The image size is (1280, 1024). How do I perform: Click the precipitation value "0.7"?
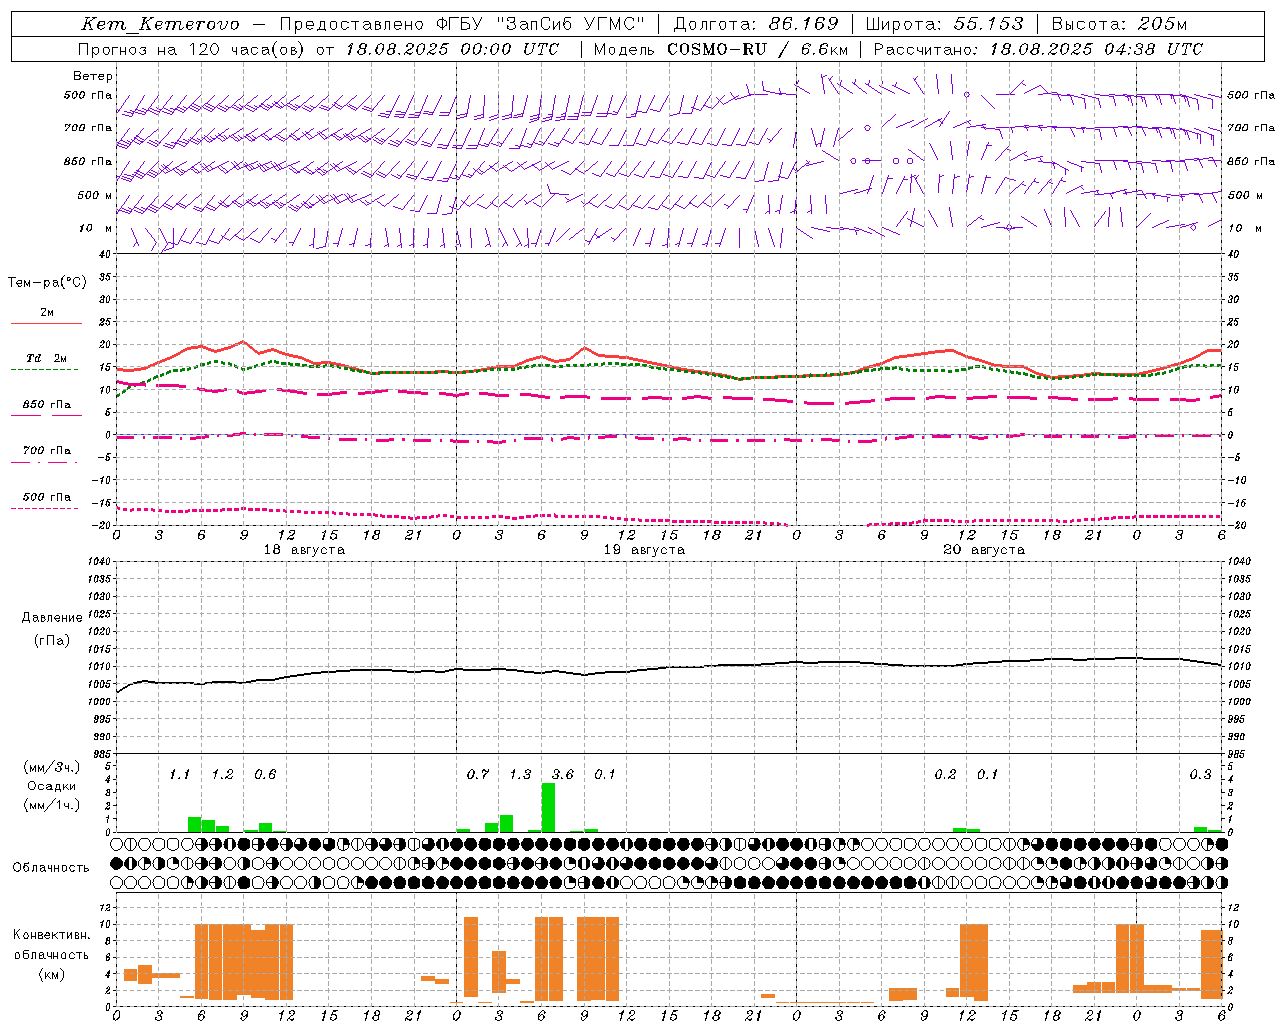[478, 774]
